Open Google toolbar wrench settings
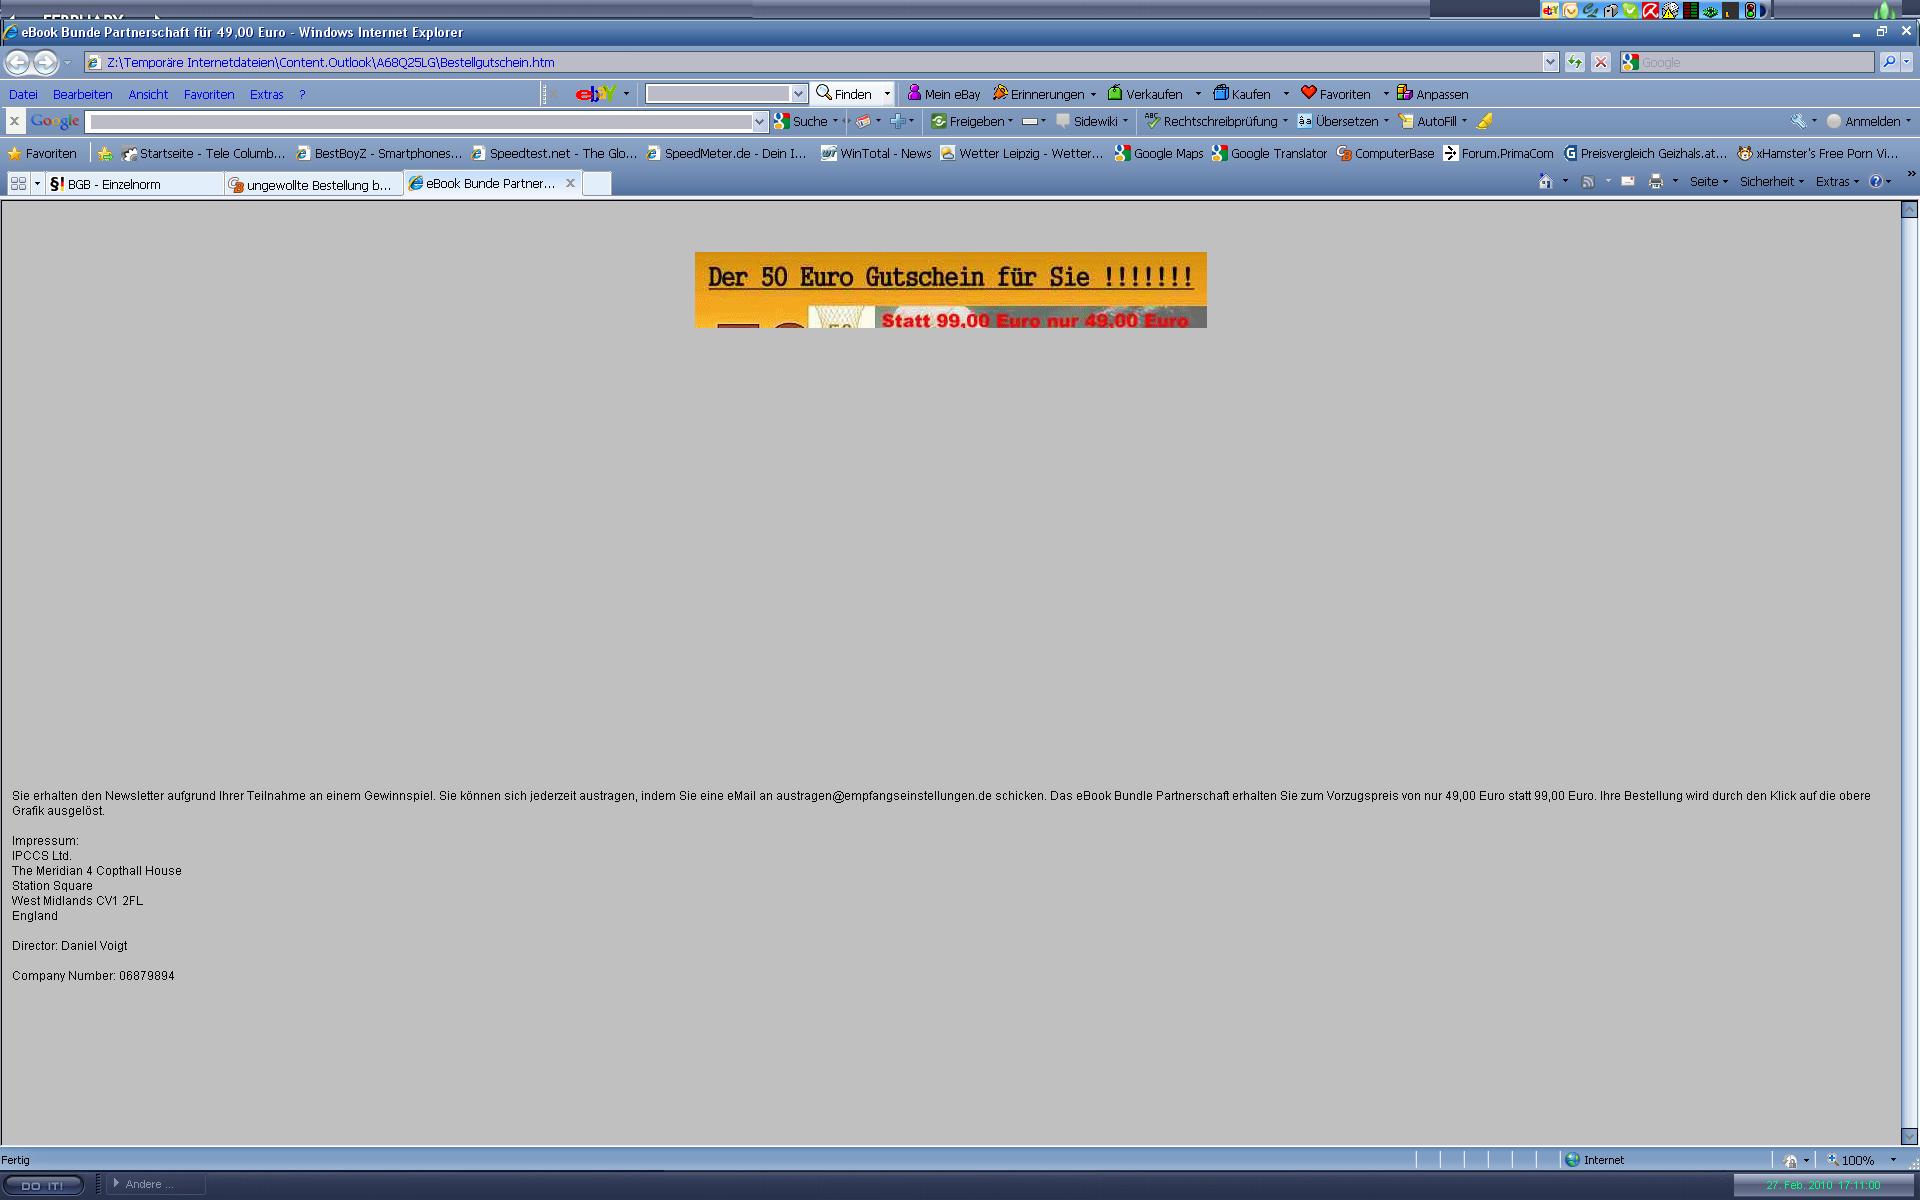The image size is (1920, 1200). [1798, 121]
